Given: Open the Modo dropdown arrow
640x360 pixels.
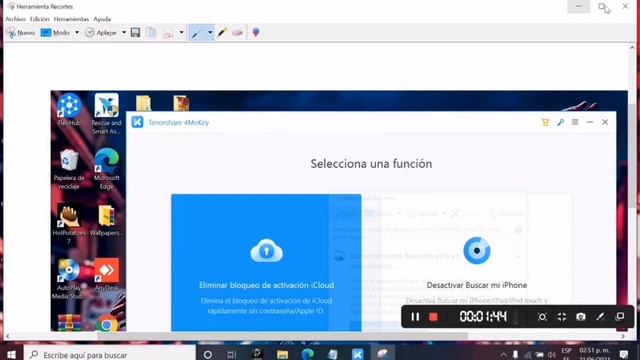Looking at the screenshot, I should pos(77,33).
